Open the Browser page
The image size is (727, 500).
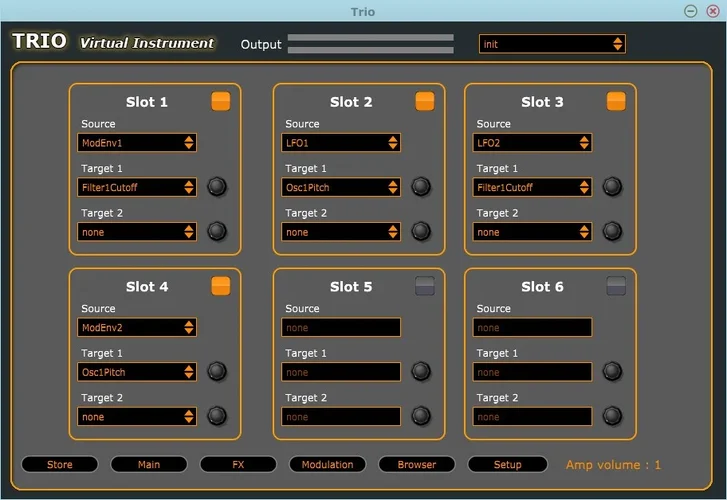point(417,464)
